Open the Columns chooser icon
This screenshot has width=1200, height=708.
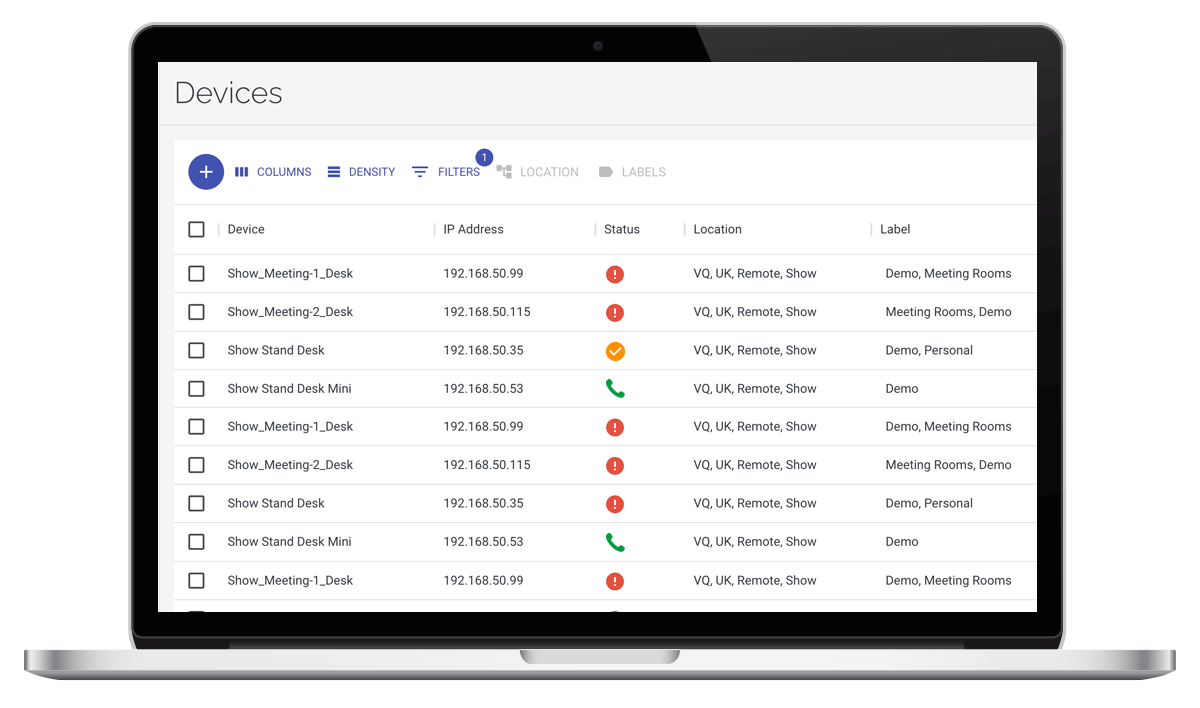242,172
